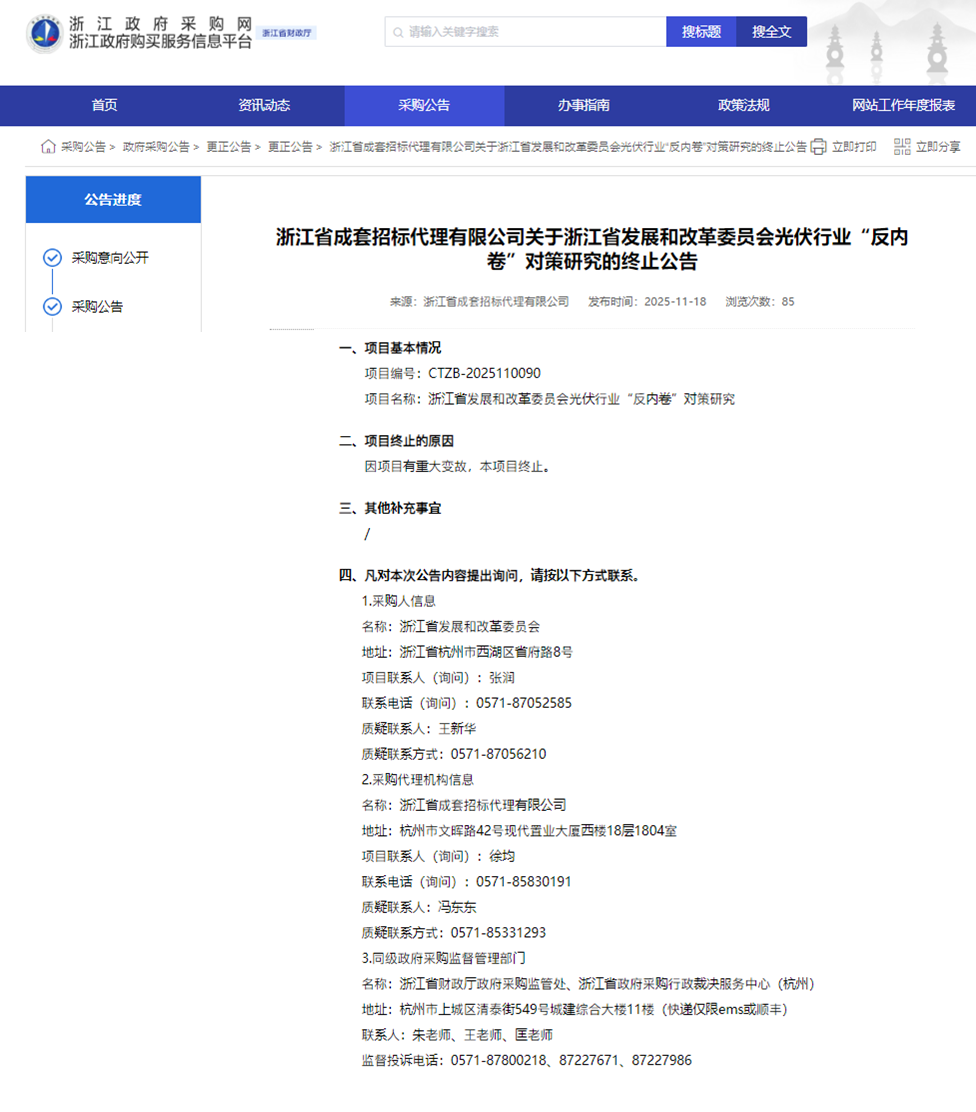Click the magnifier icon in search box
This screenshot has width=976, height=1112.
click(398, 32)
